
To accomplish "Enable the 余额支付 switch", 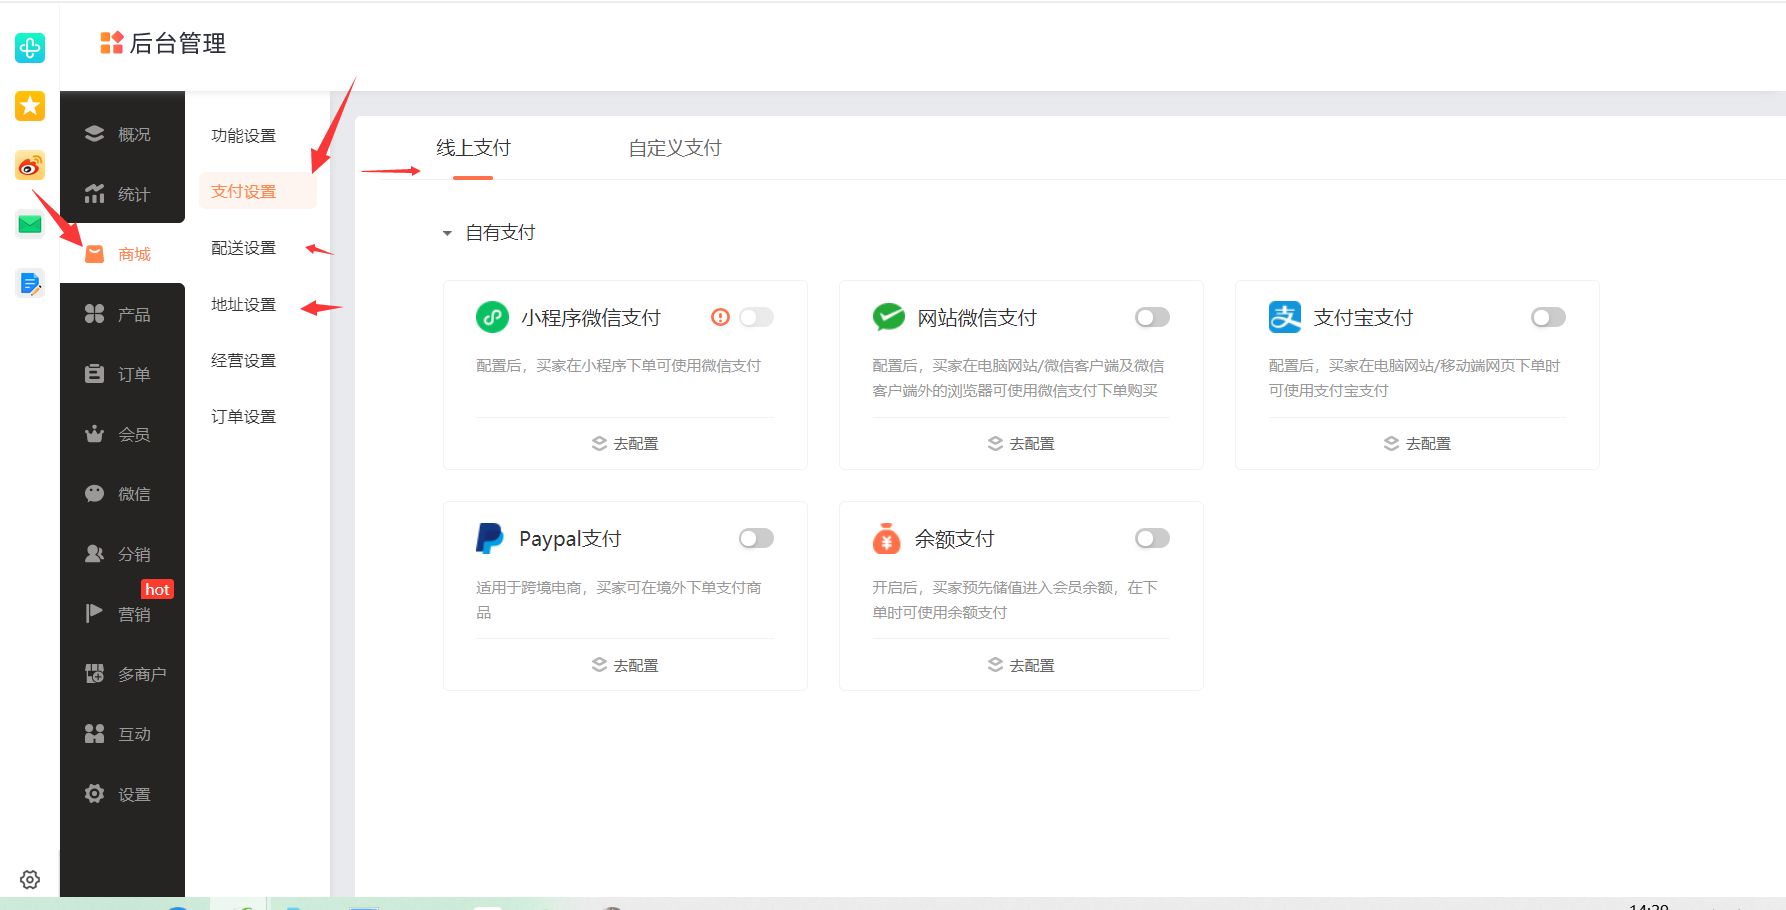I will [1153, 538].
